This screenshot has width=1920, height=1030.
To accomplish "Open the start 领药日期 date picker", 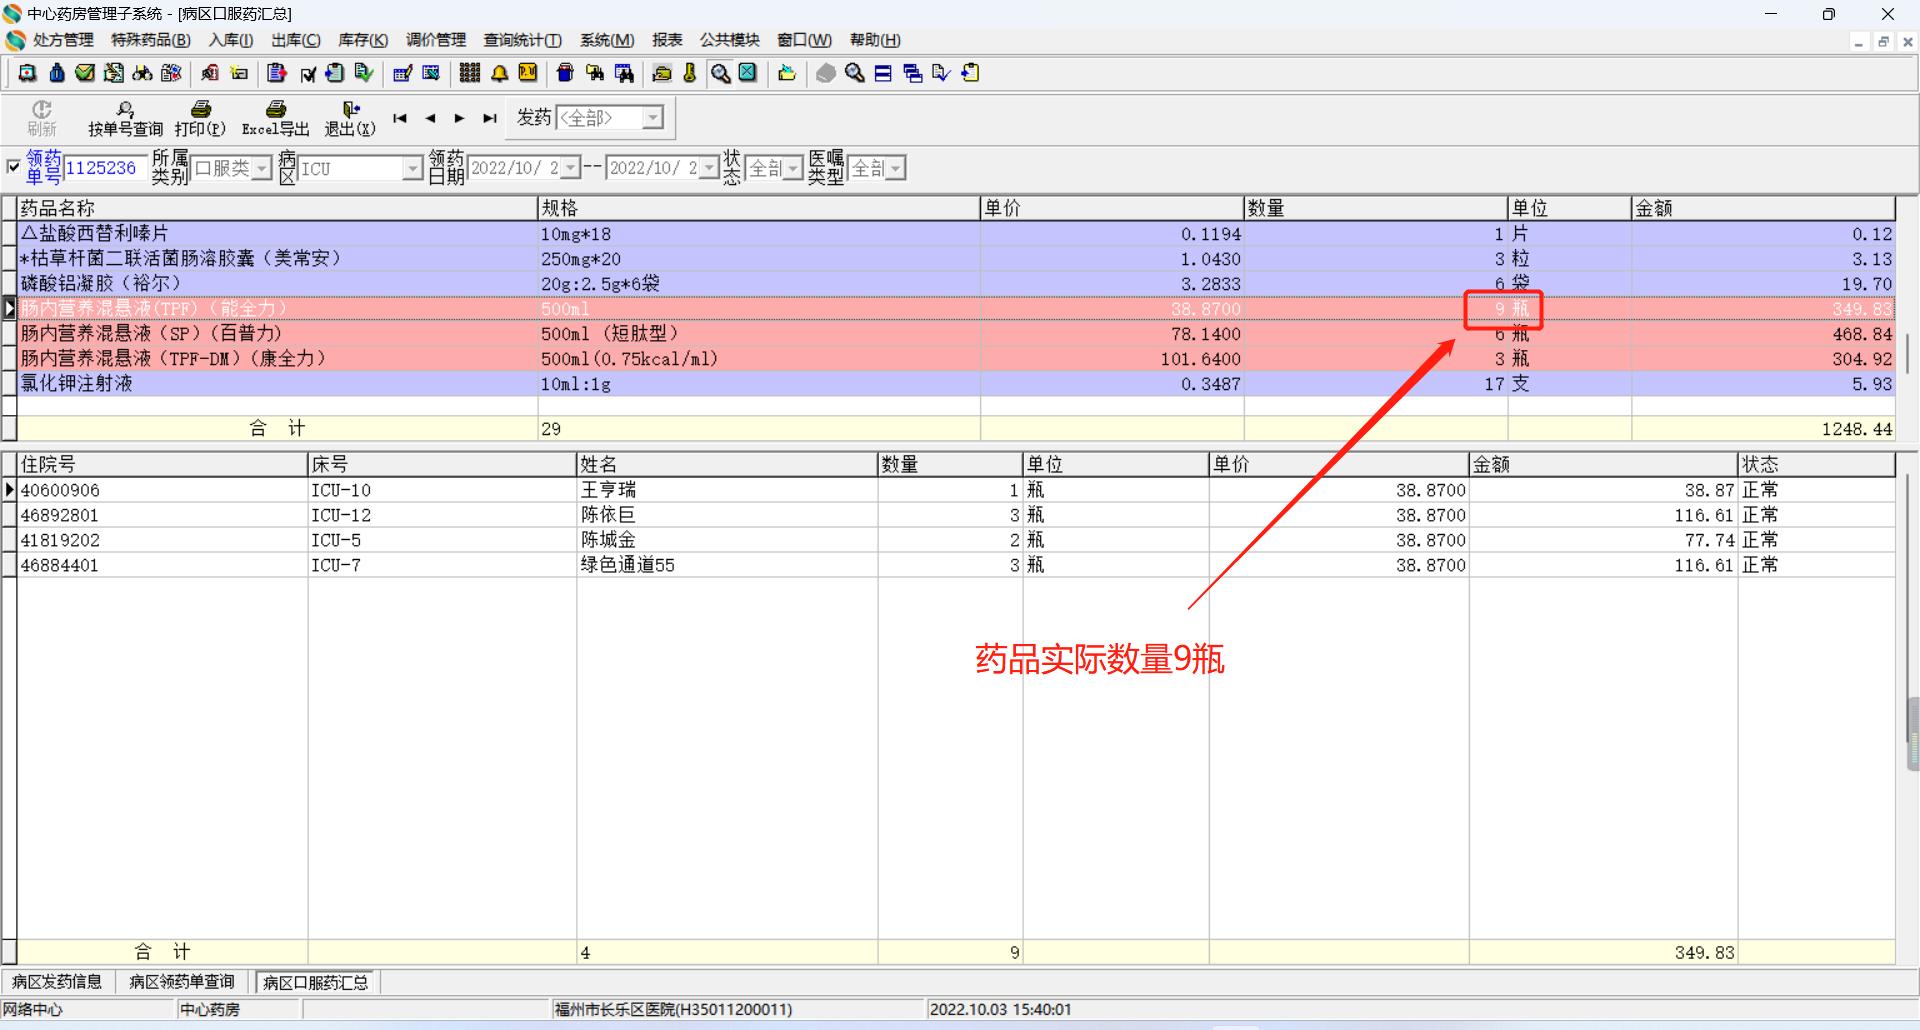I will (x=570, y=168).
